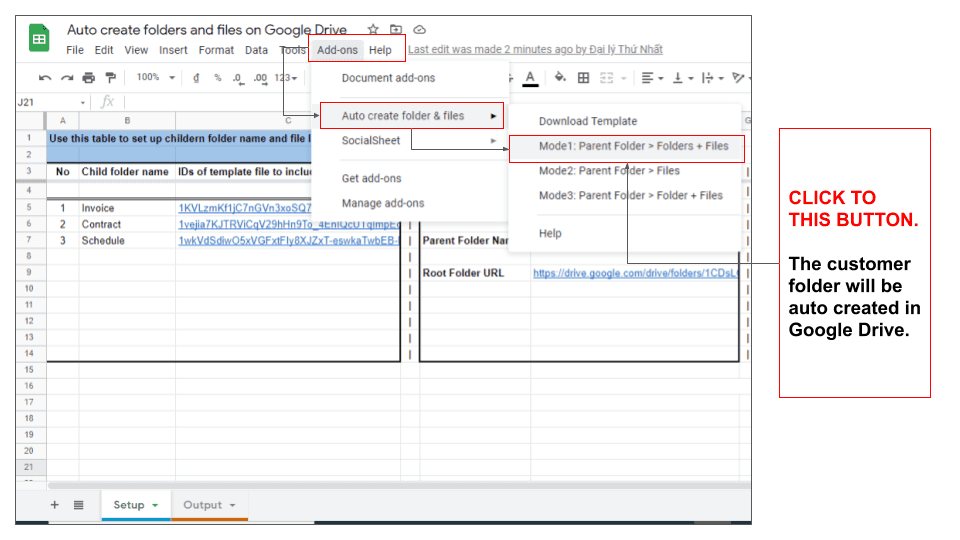Star this spreadsheet document
The height and width of the screenshot is (540, 960).
pyautogui.click(x=373, y=30)
